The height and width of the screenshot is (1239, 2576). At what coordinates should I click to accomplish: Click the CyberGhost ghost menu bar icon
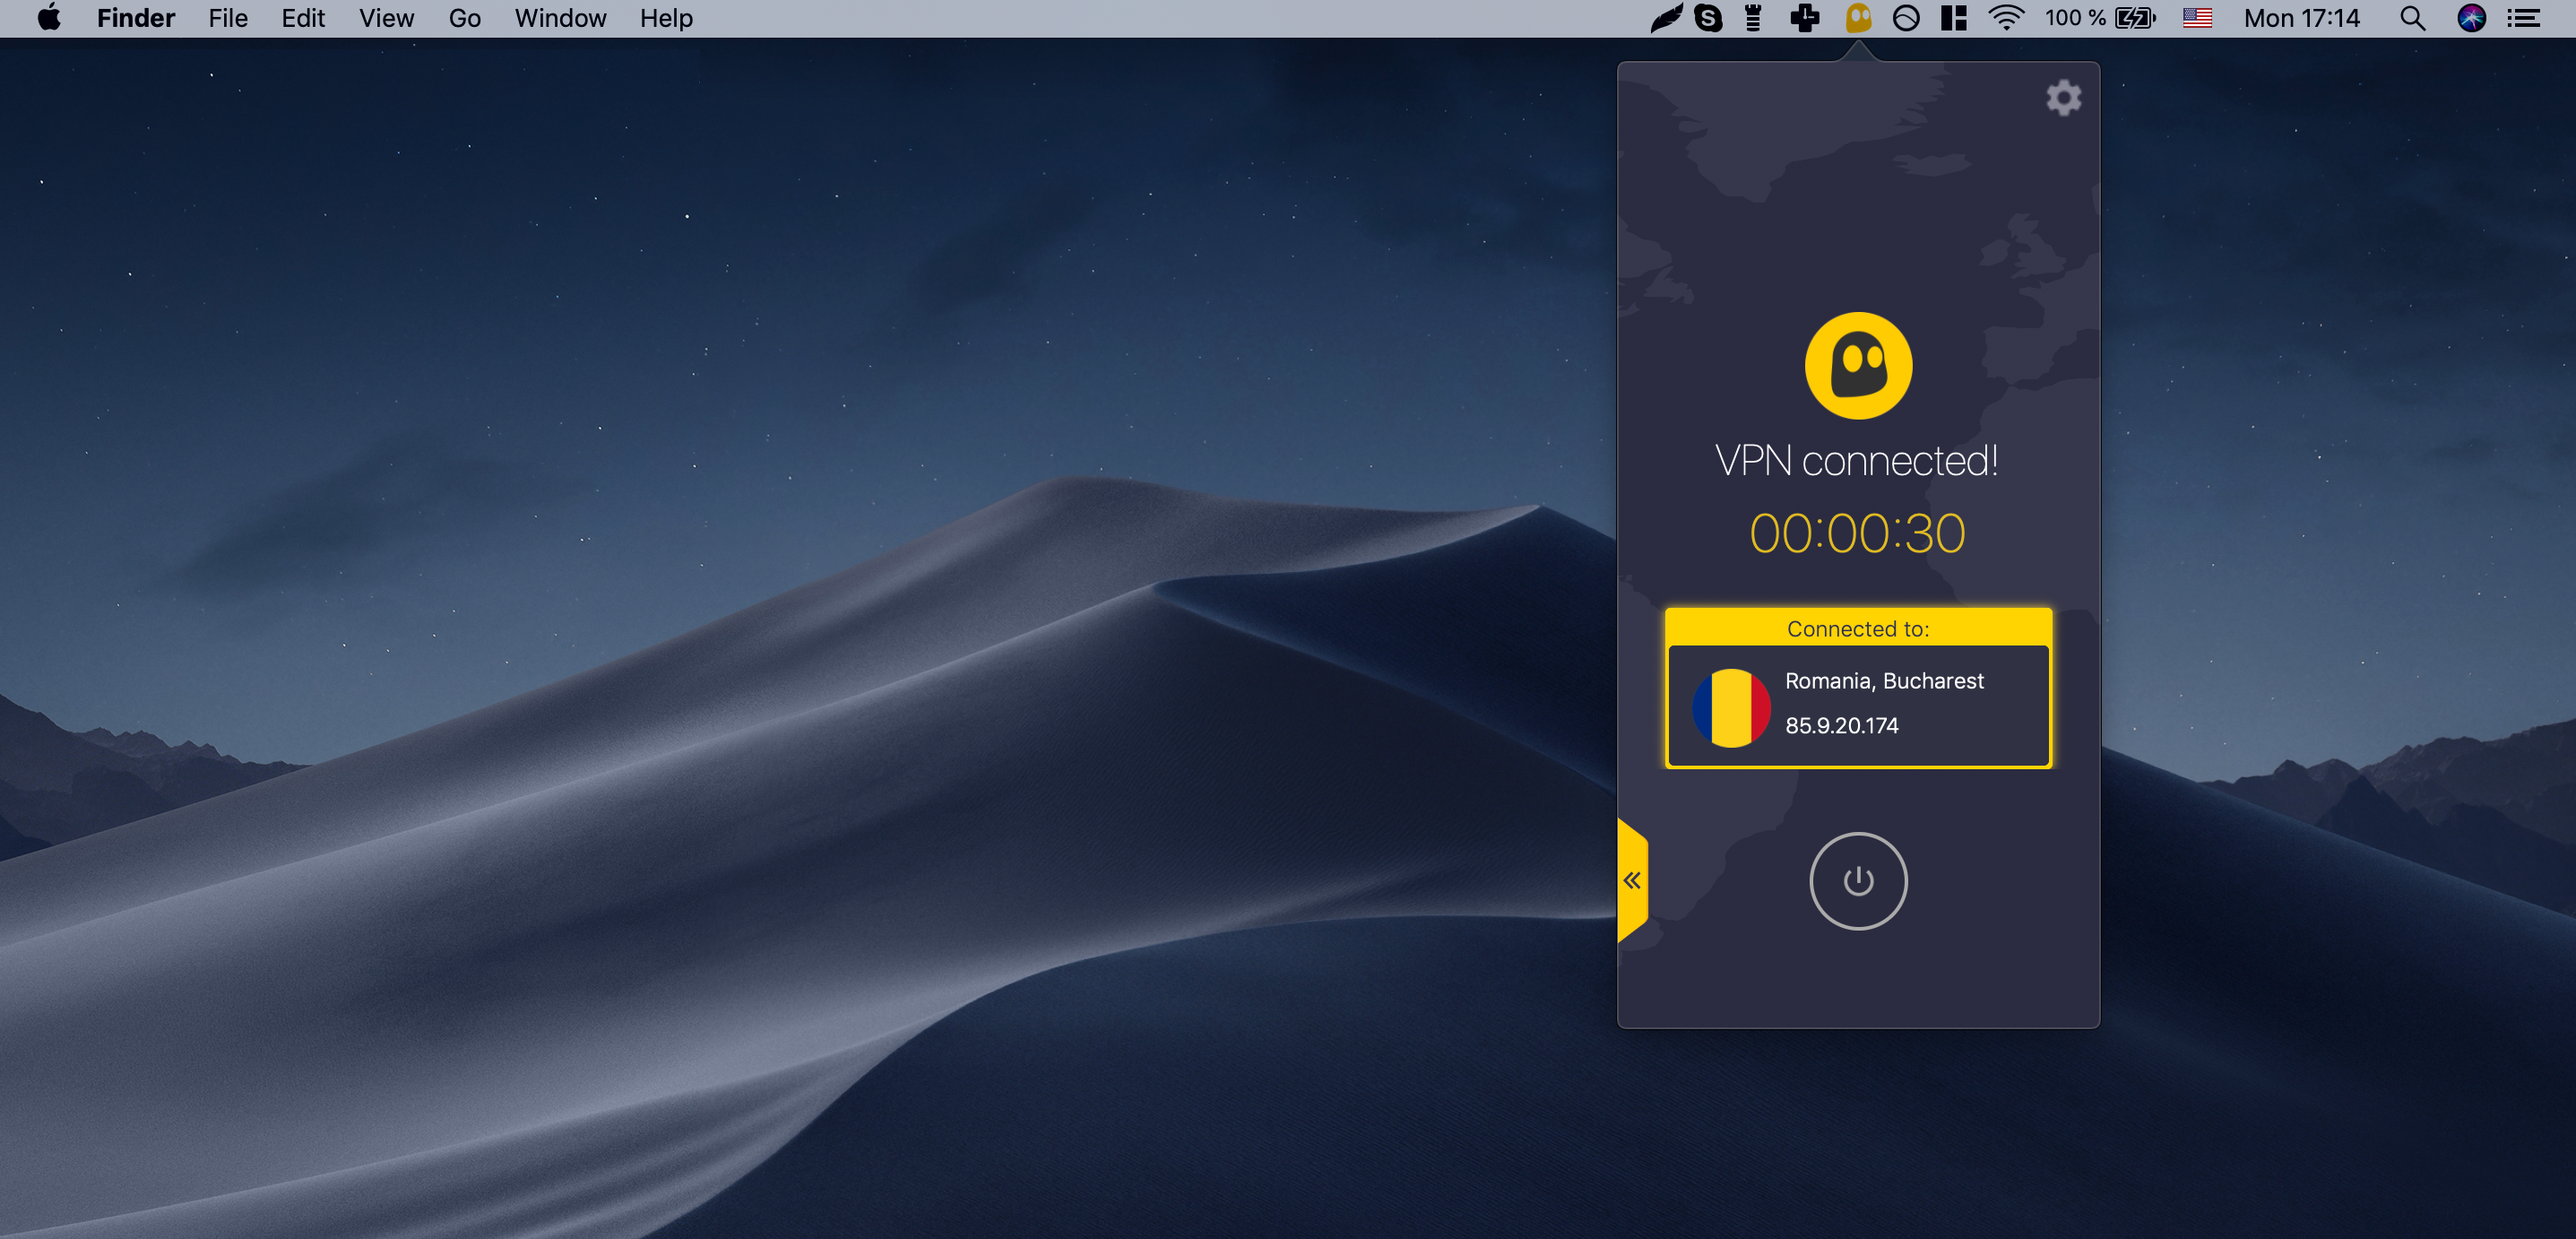click(x=1857, y=18)
